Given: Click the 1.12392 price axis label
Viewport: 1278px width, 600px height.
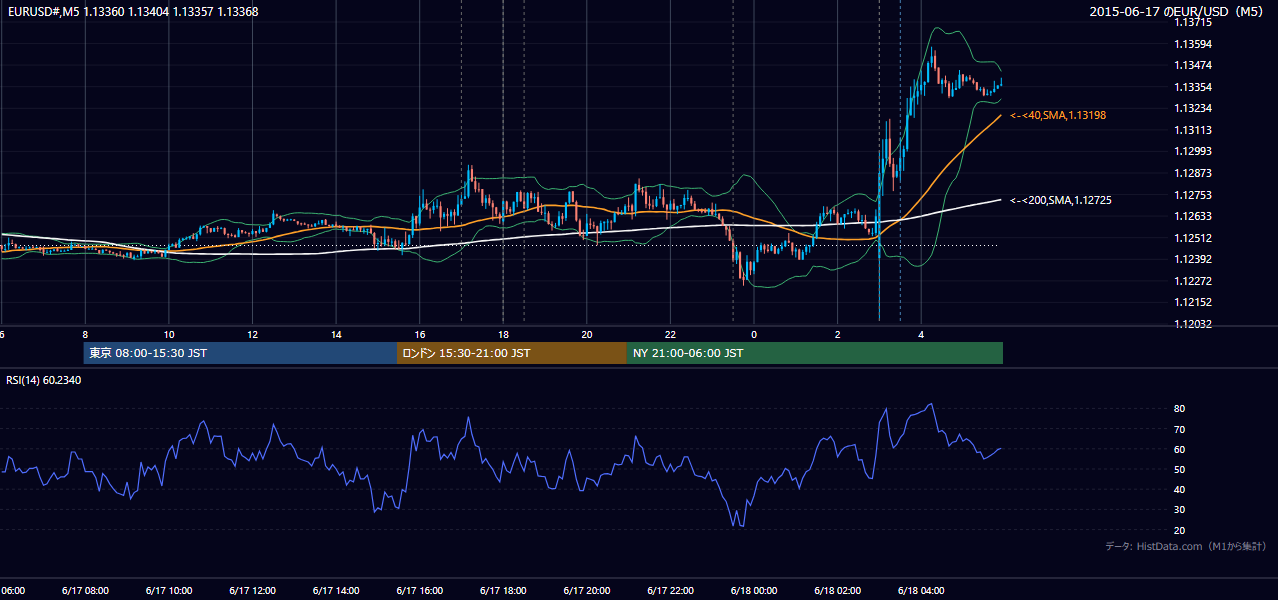Looking at the screenshot, I should 1193,259.
